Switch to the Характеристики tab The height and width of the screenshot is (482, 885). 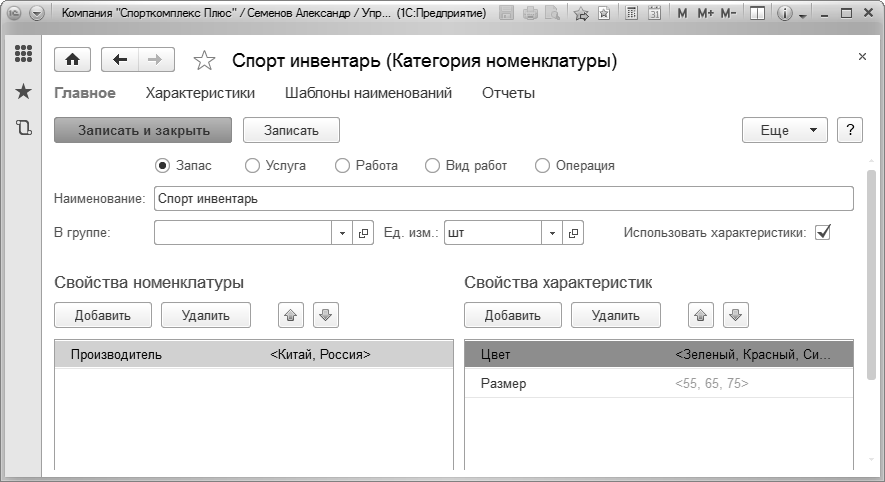click(x=200, y=93)
